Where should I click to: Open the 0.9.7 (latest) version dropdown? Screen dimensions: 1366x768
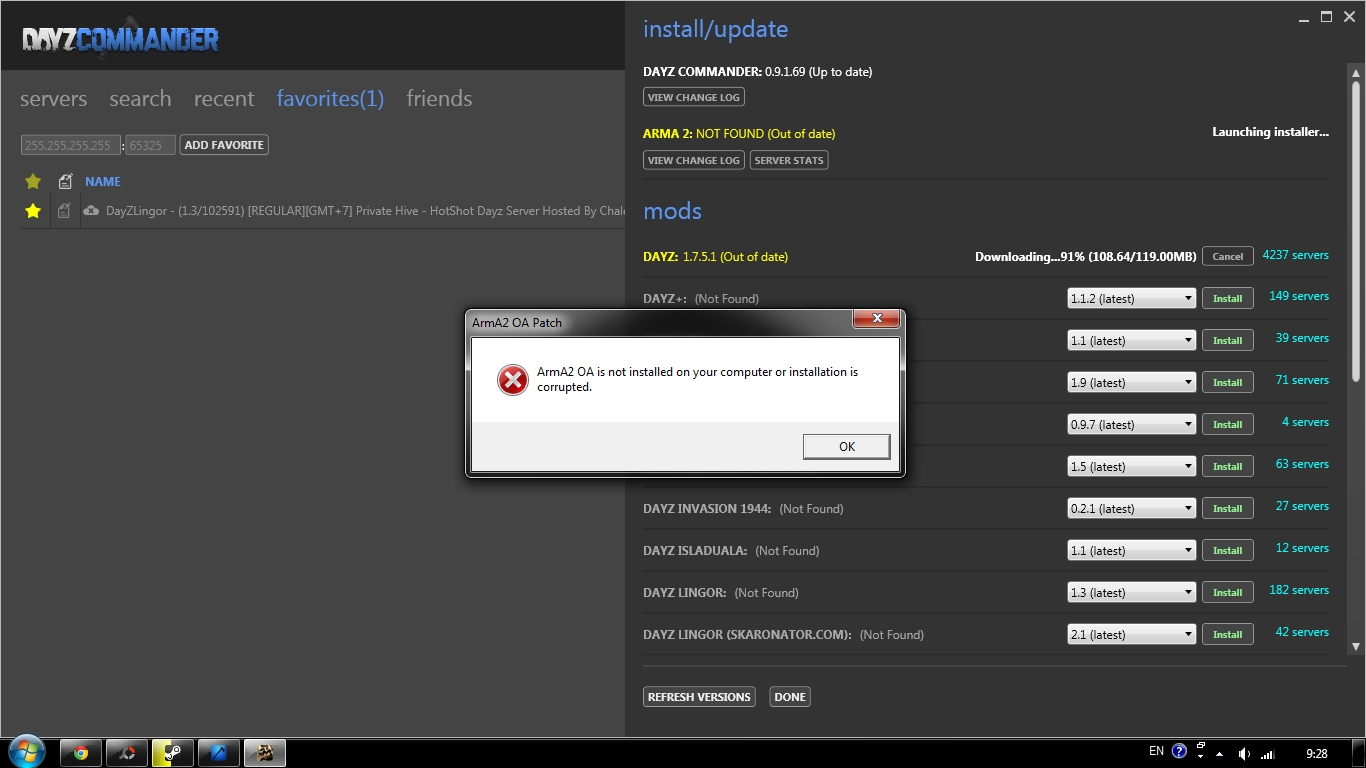click(x=1132, y=424)
